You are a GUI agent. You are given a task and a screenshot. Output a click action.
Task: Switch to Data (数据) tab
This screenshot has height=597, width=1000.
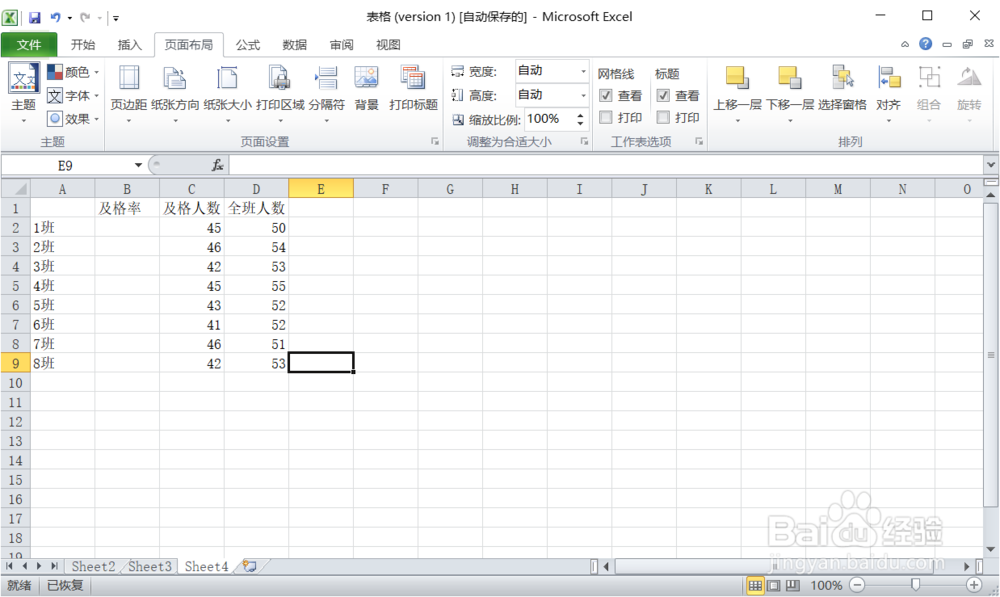click(294, 45)
